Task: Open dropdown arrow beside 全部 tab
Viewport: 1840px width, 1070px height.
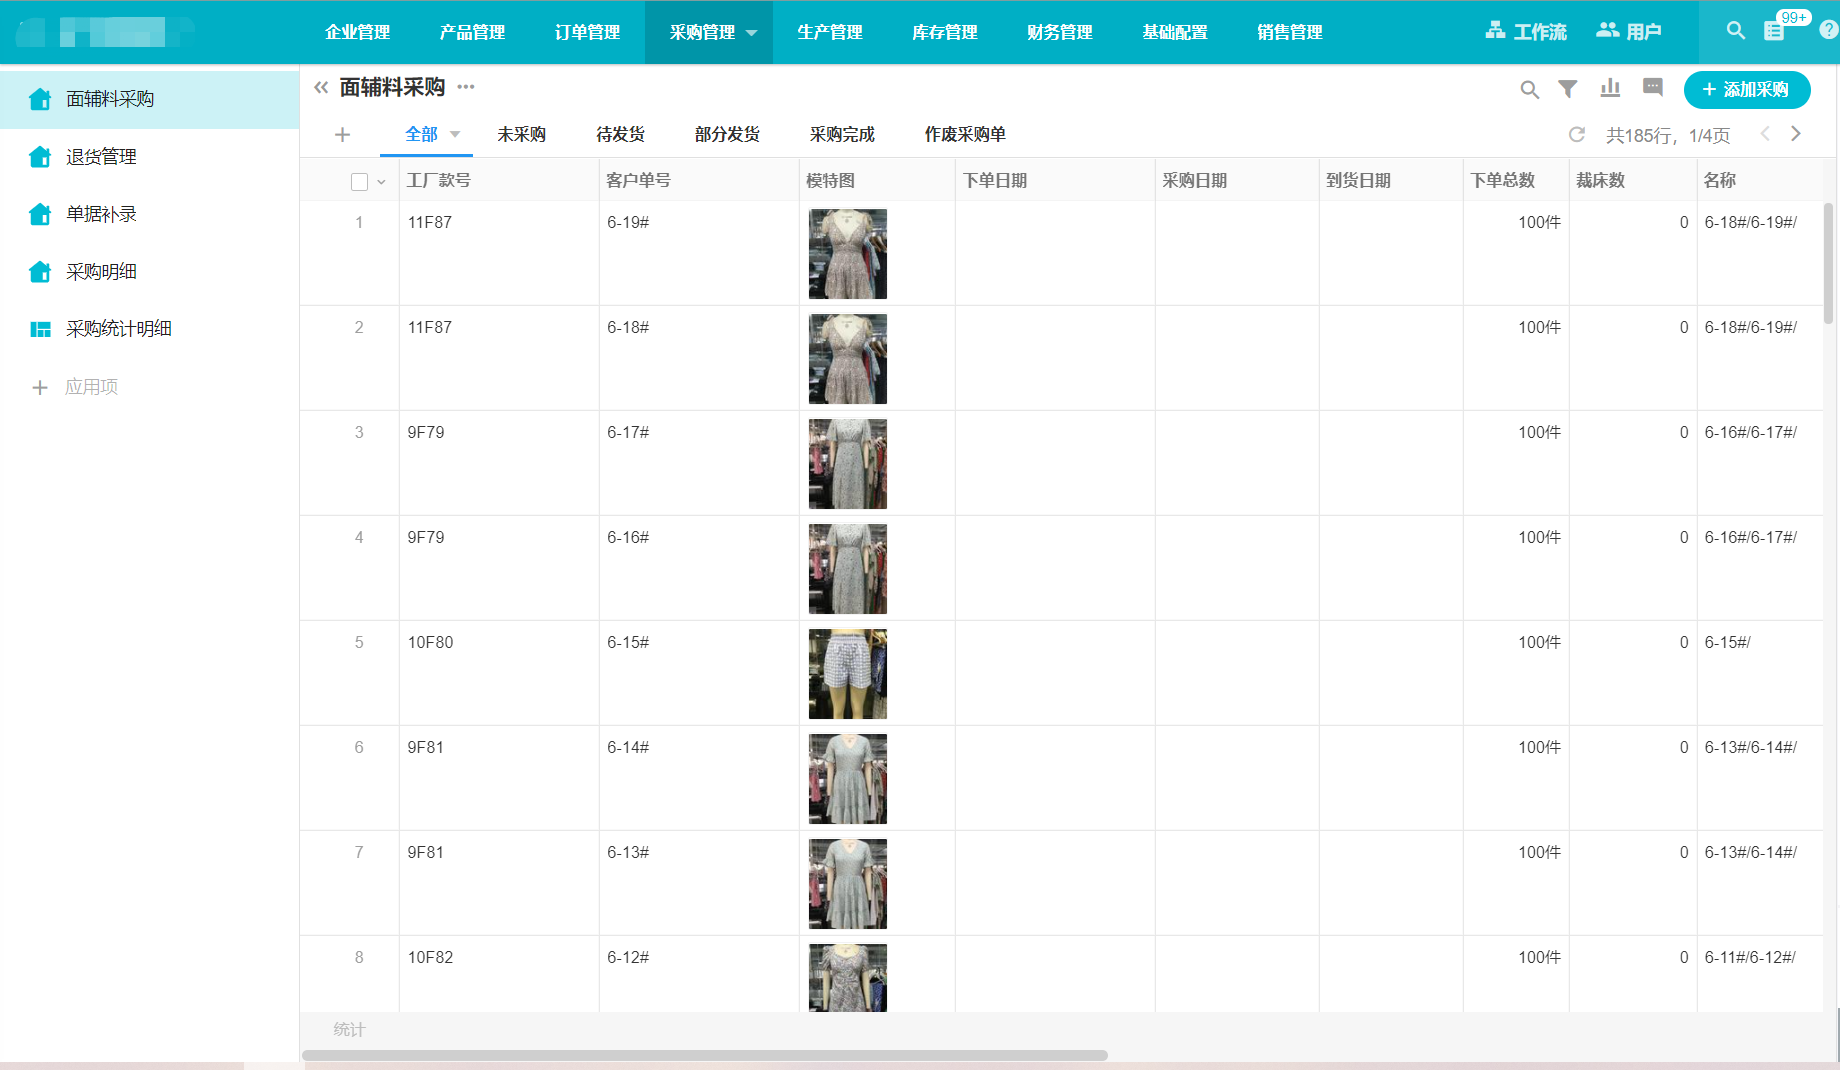Action: [455, 134]
